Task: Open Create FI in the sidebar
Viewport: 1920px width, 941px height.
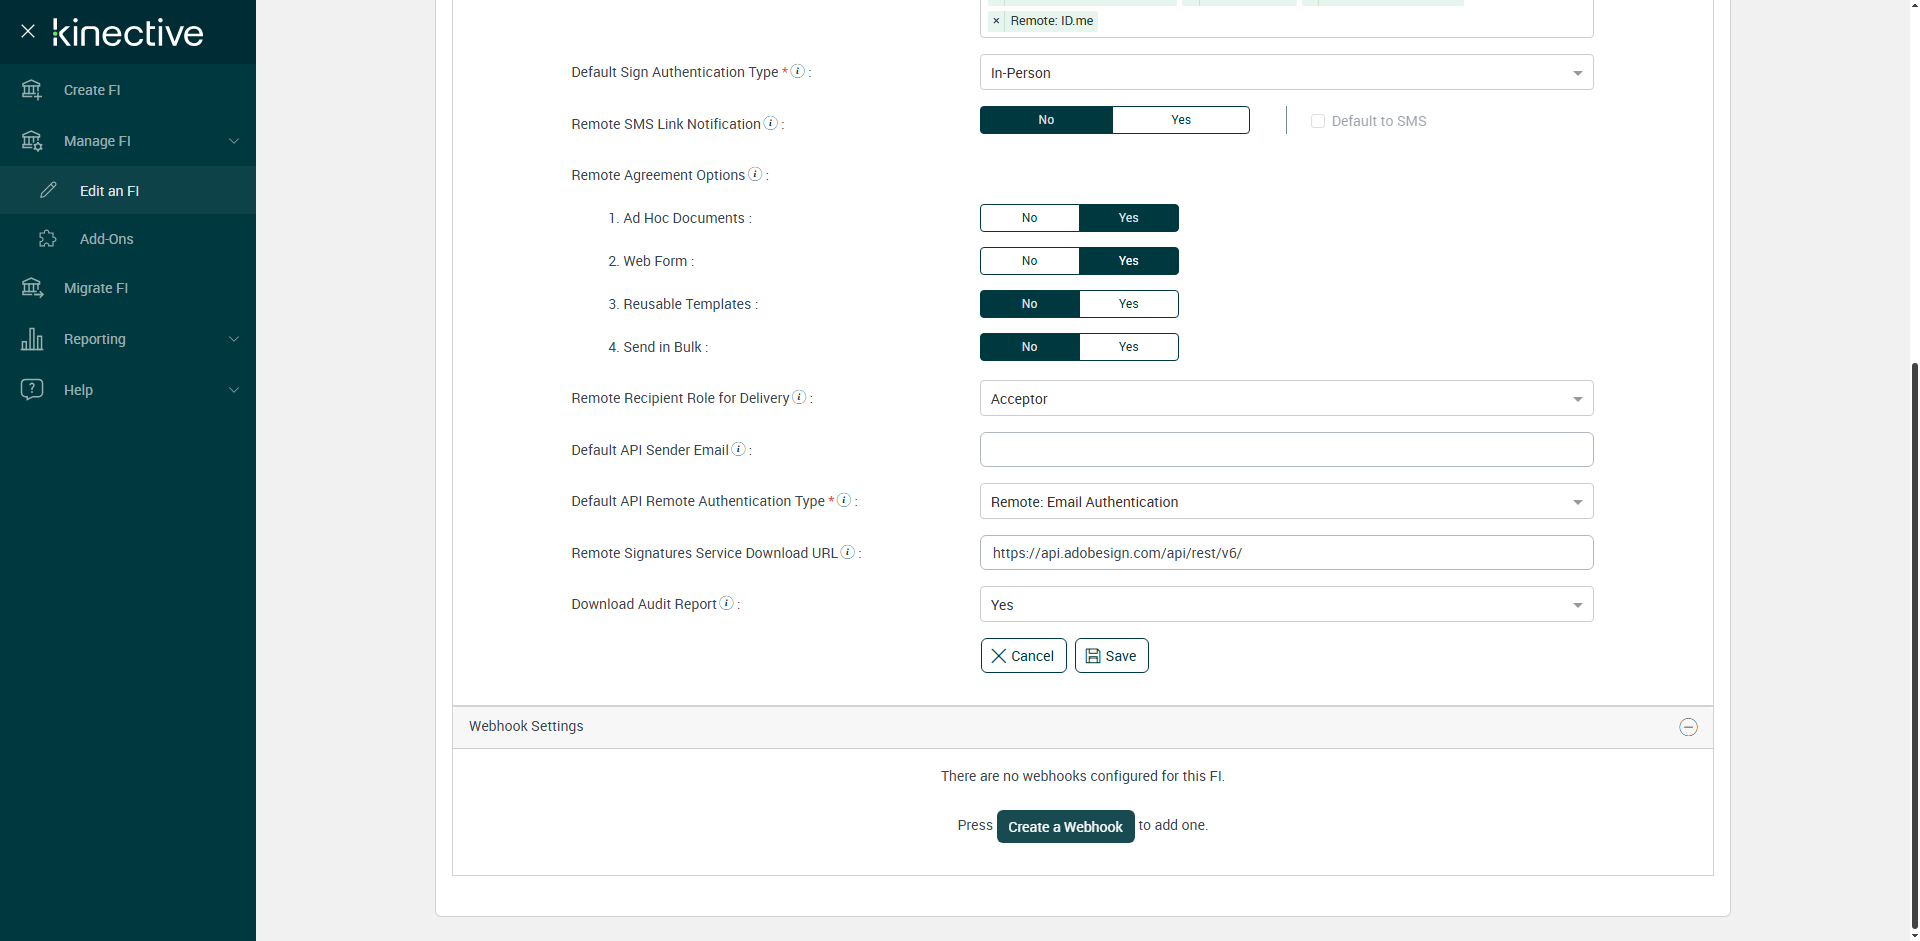Action: click(x=128, y=90)
